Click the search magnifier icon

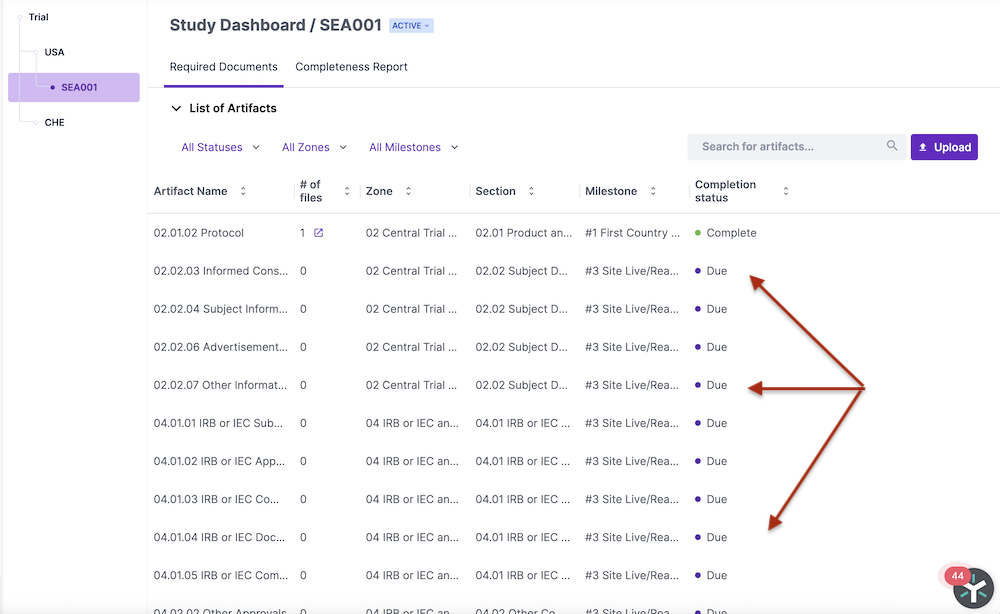pos(892,146)
